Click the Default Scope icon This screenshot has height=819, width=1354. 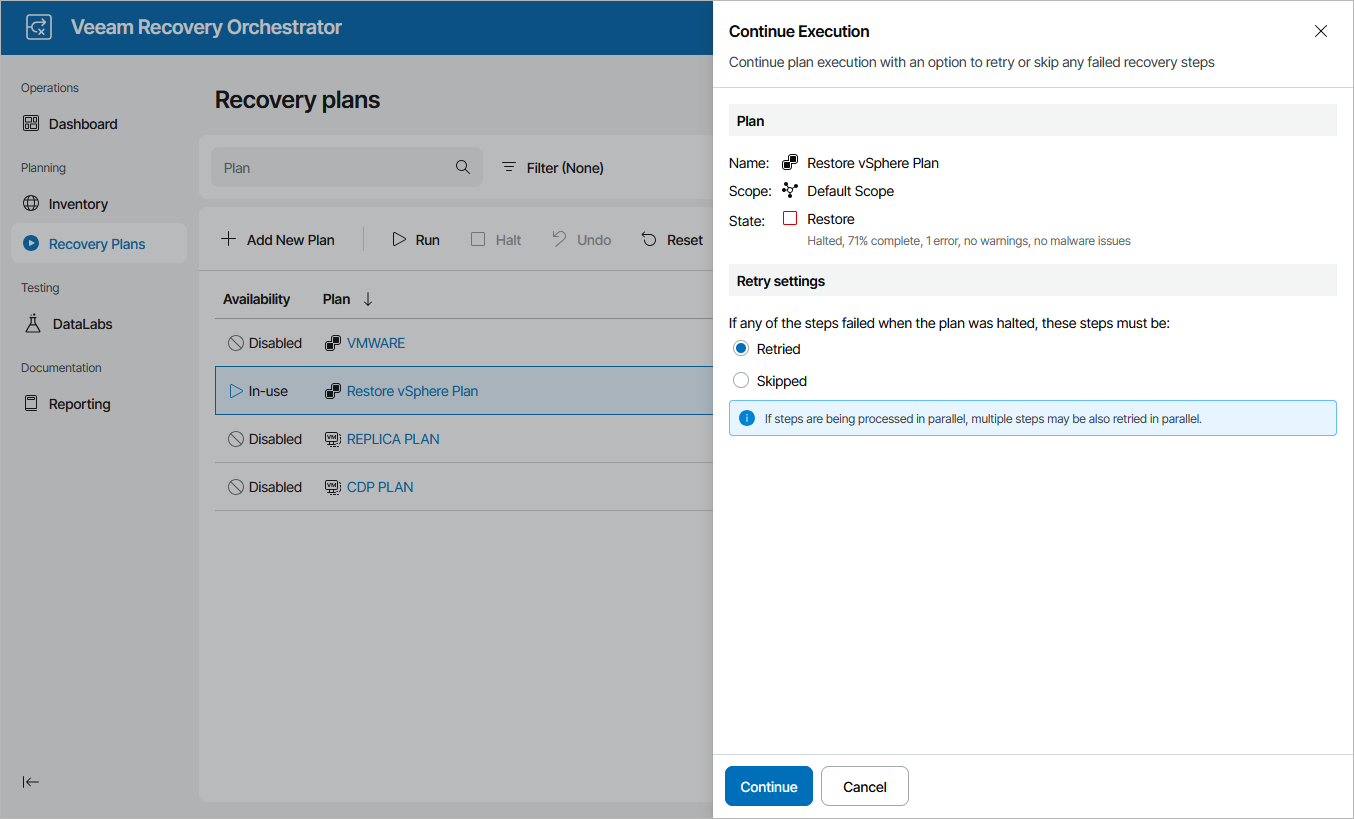pyautogui.click(x=790, y=190)
